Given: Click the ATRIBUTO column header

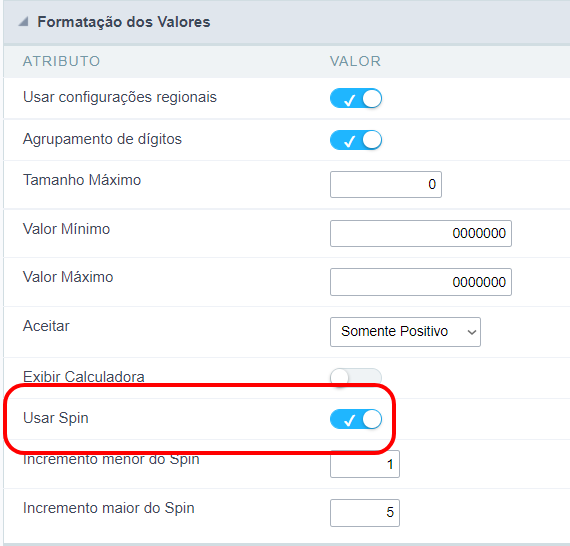Looking at the screenshot, I should coord(61,61).
